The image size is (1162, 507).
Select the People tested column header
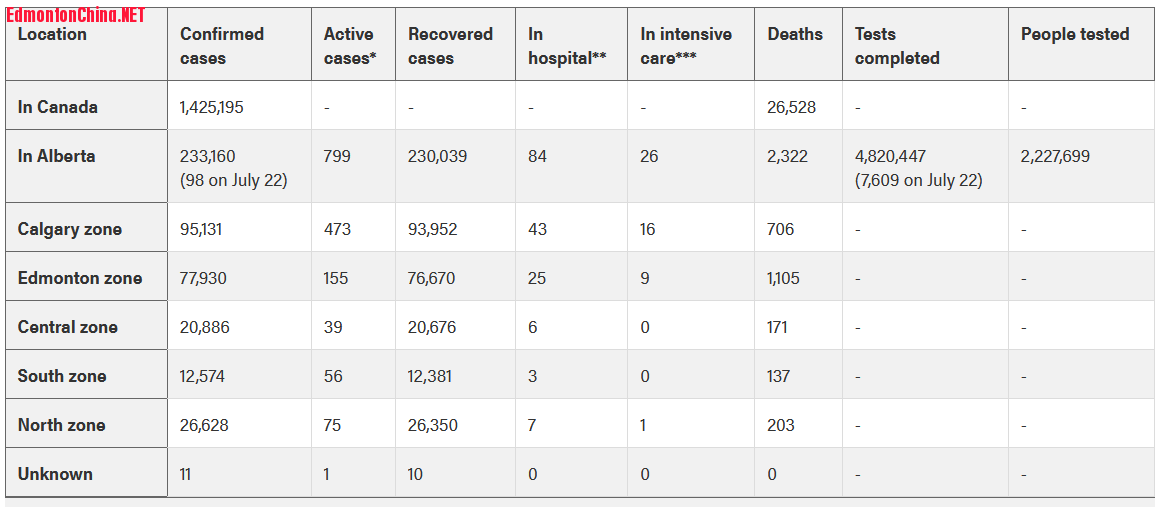point(1075,34)
